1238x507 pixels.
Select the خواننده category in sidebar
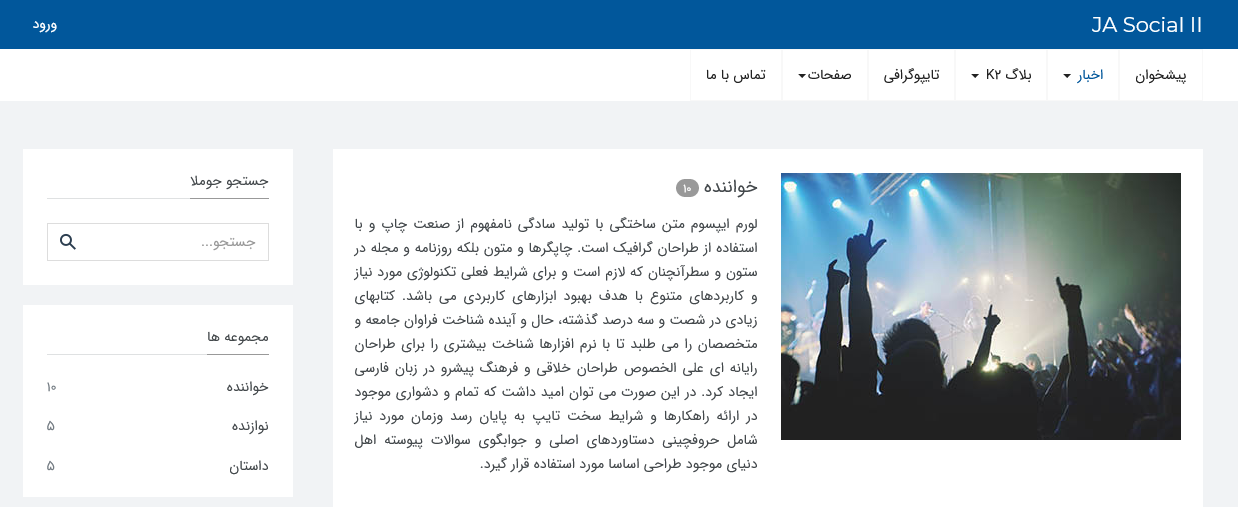(x=247, y=387)
